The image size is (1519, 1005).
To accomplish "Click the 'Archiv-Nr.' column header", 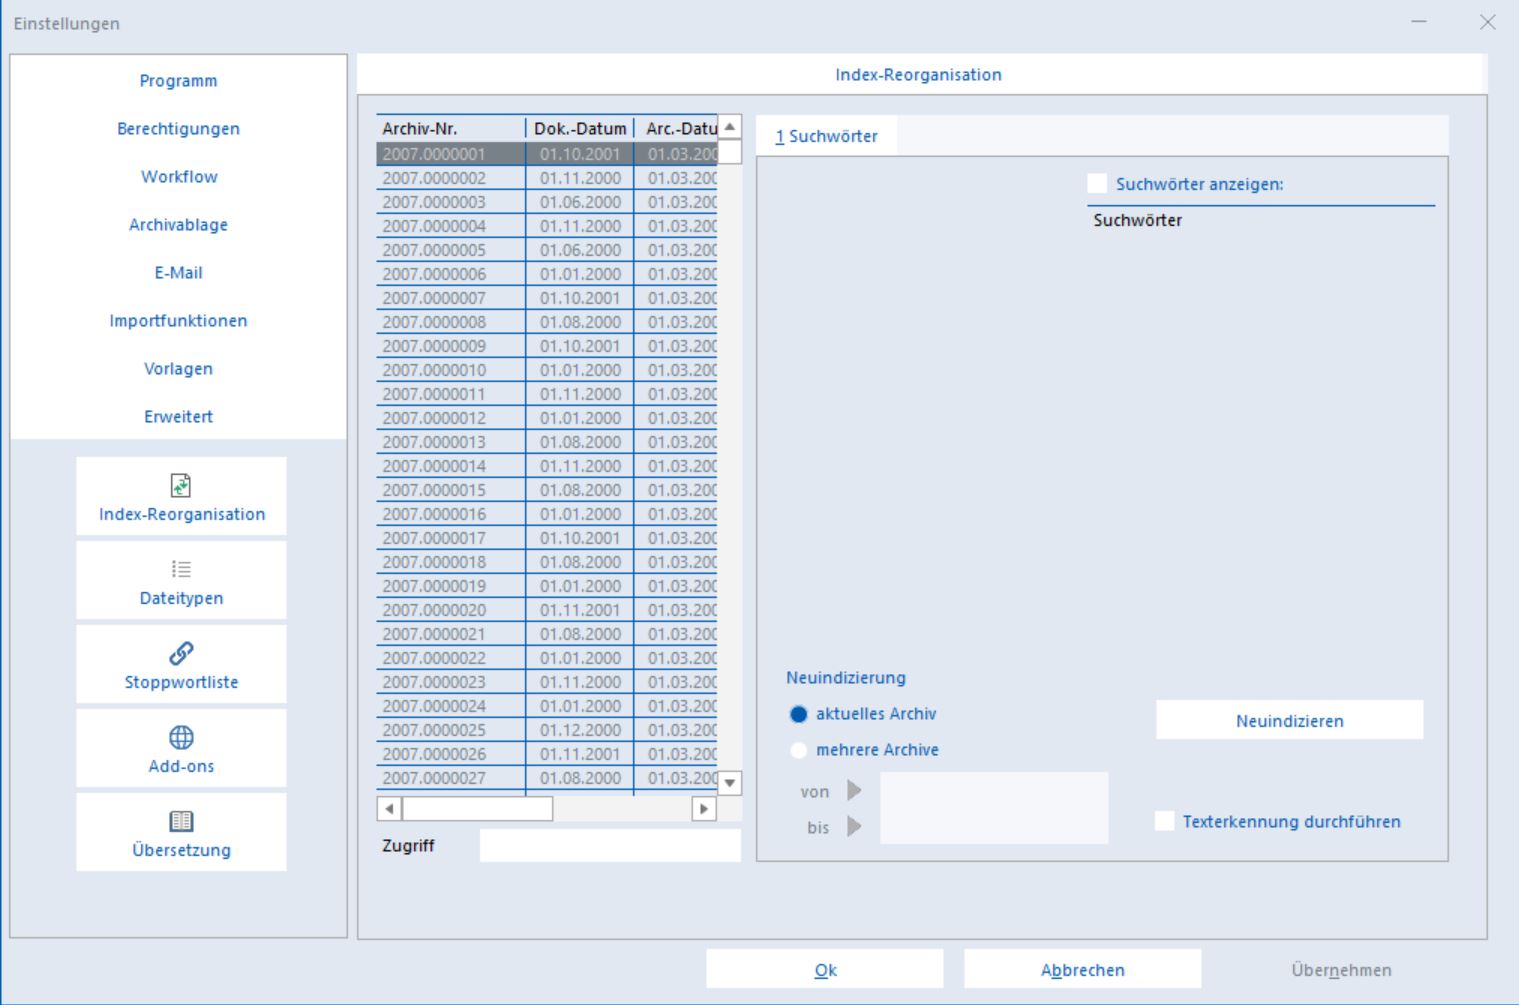I will pos(451,128).
